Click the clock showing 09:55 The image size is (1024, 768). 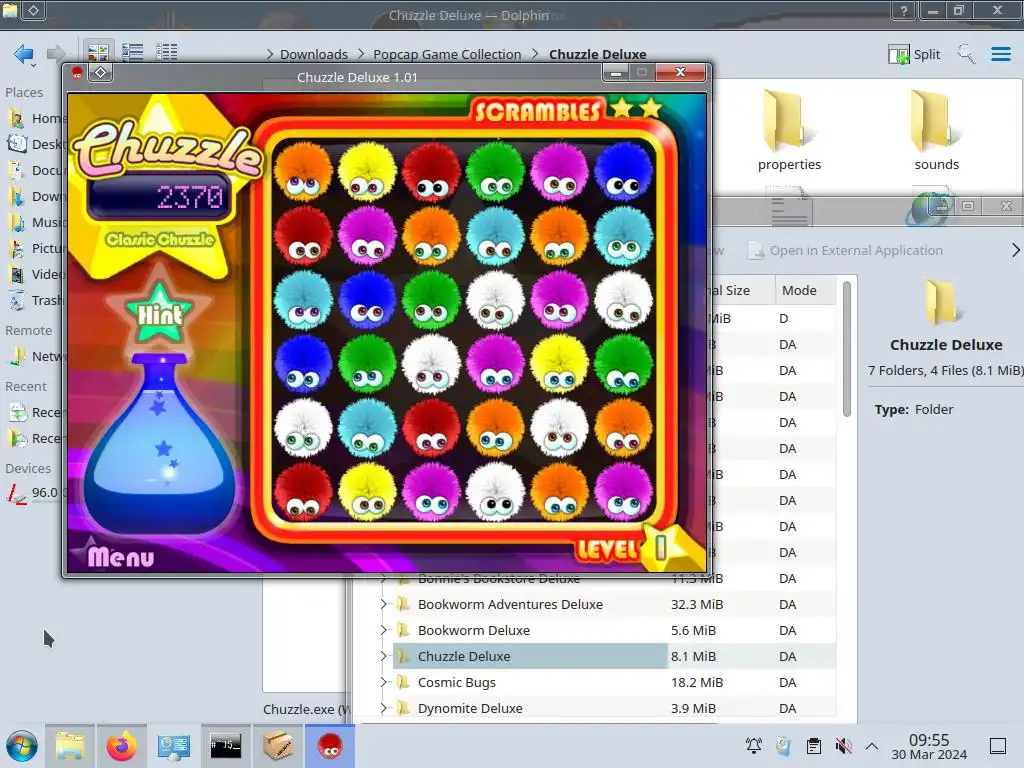[929, 740]
